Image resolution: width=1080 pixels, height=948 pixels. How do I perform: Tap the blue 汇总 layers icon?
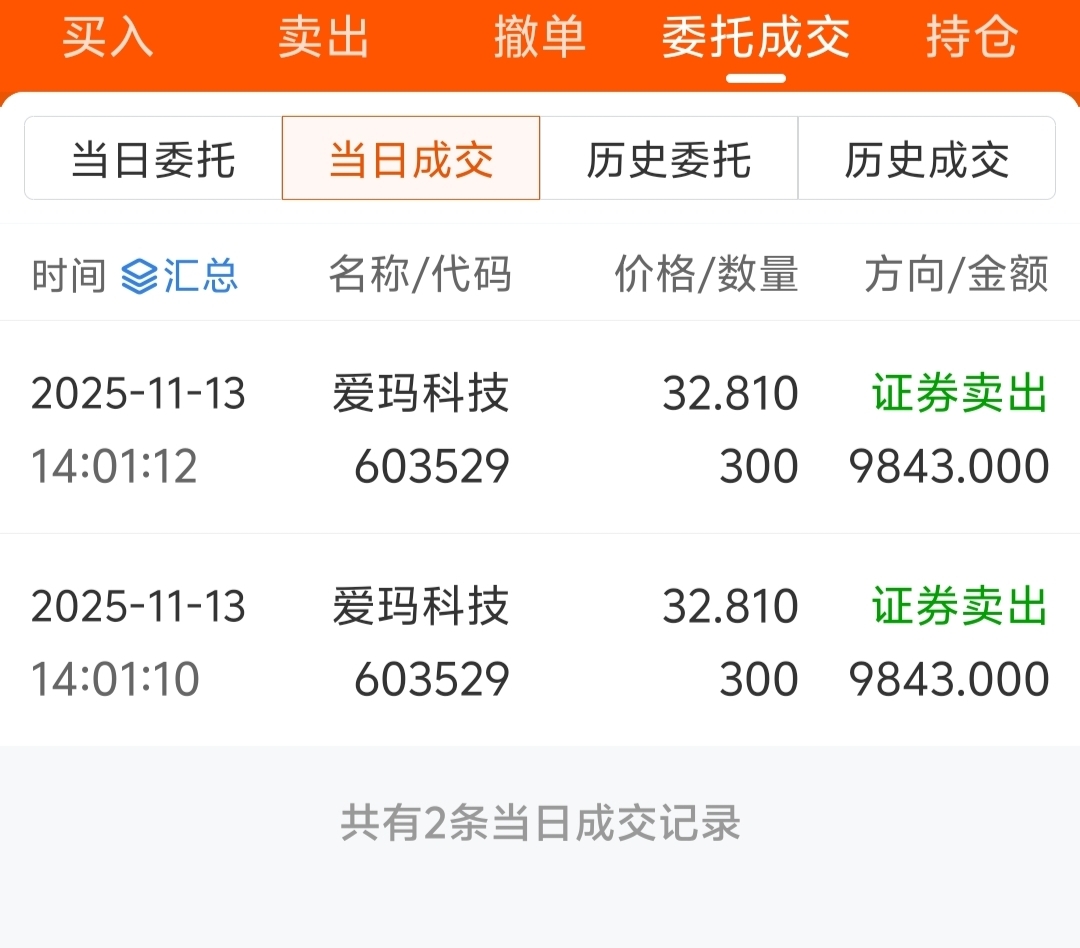pyautogui.click(x=139, y=276)
